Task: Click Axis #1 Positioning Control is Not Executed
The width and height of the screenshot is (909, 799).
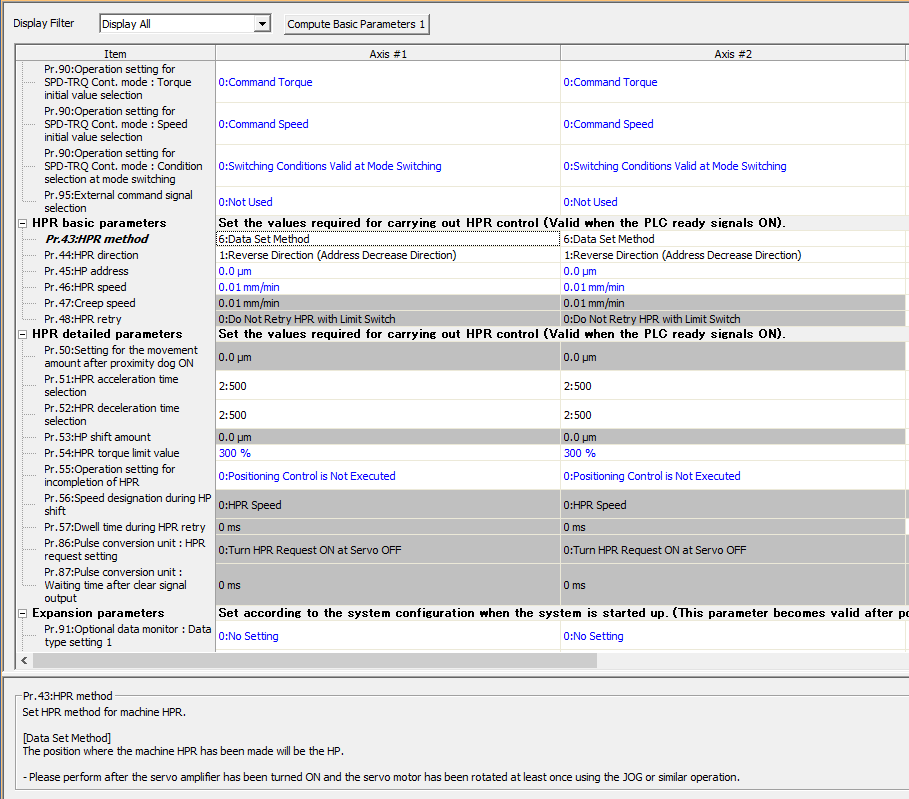Action: click(x=388, y=476)
